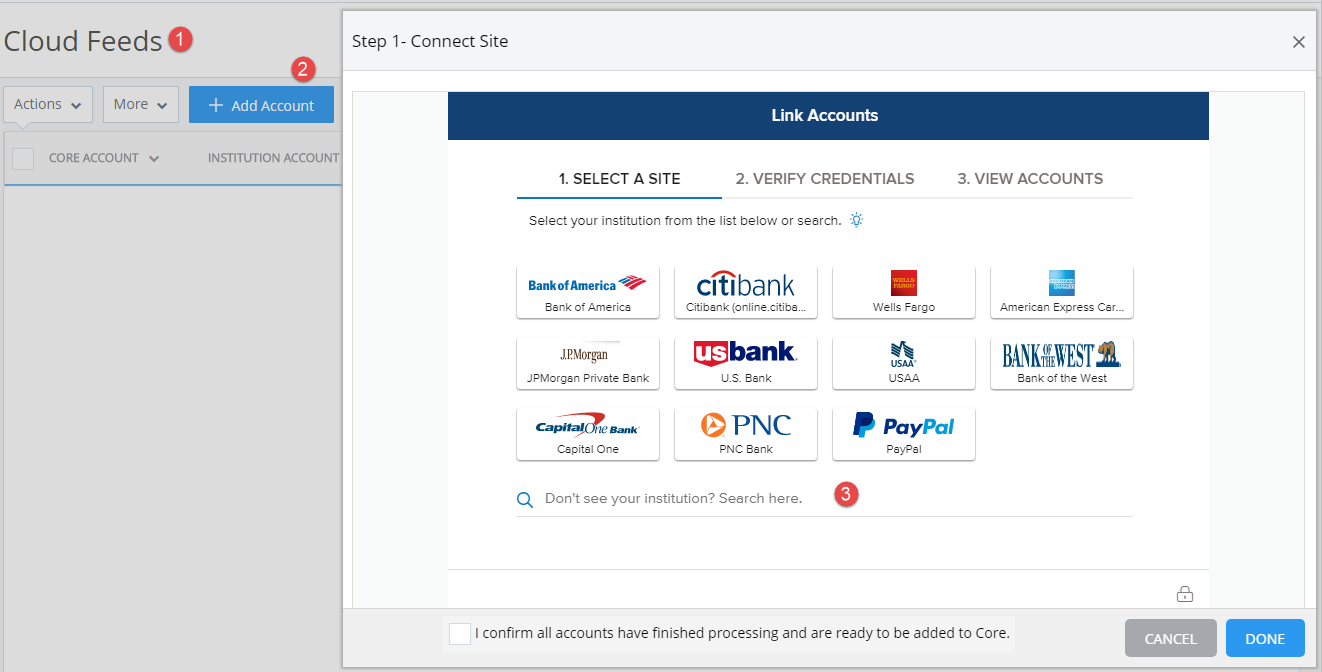This screenshot has width=1322, height=672.
Task: Click the Add Account button label
Action: point(273,105)
